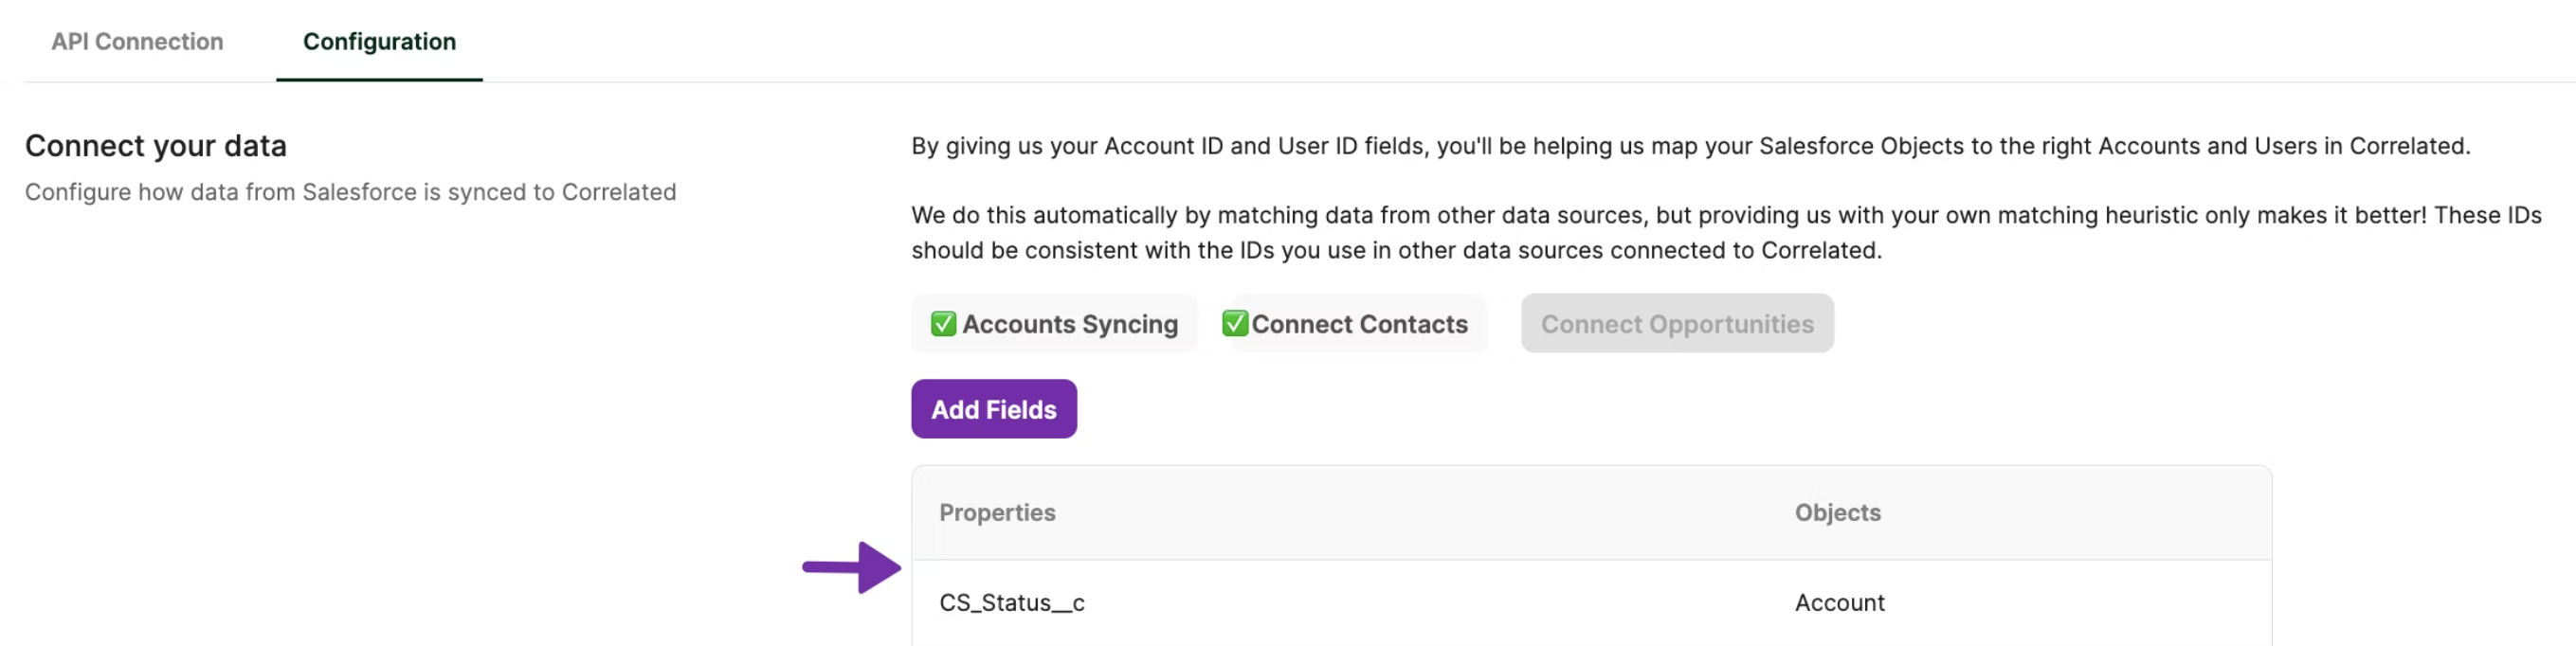Click the Account object cell
Image resolution: width=2576 pixels, height=646 pixels.
tap(1839, 603)
